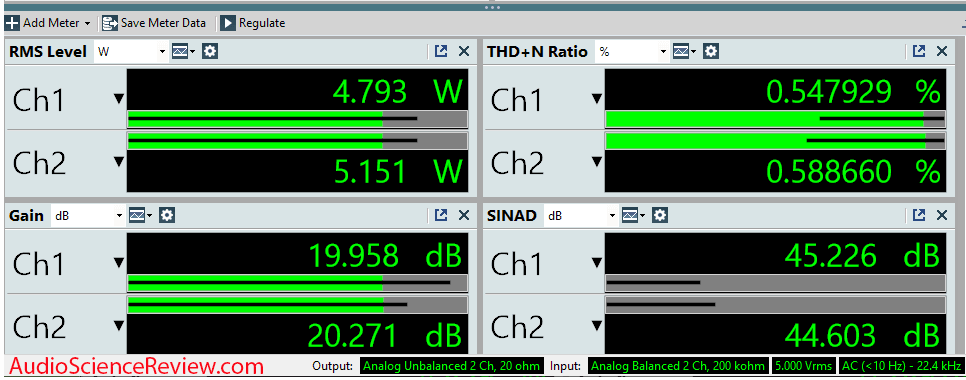Open SINAD unit dropdown showing dB
Viewport: 966px width, 380px height.
pyautogui.click(x=580, y=216)
